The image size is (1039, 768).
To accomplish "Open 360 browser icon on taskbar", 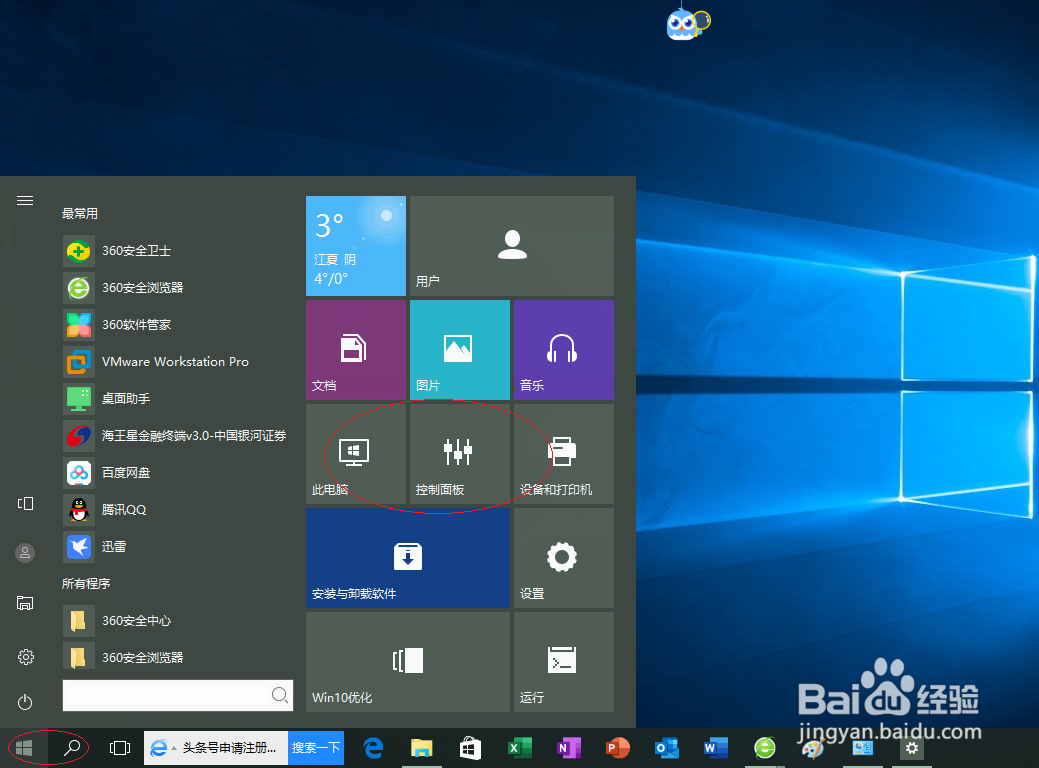I will (765, 748).
